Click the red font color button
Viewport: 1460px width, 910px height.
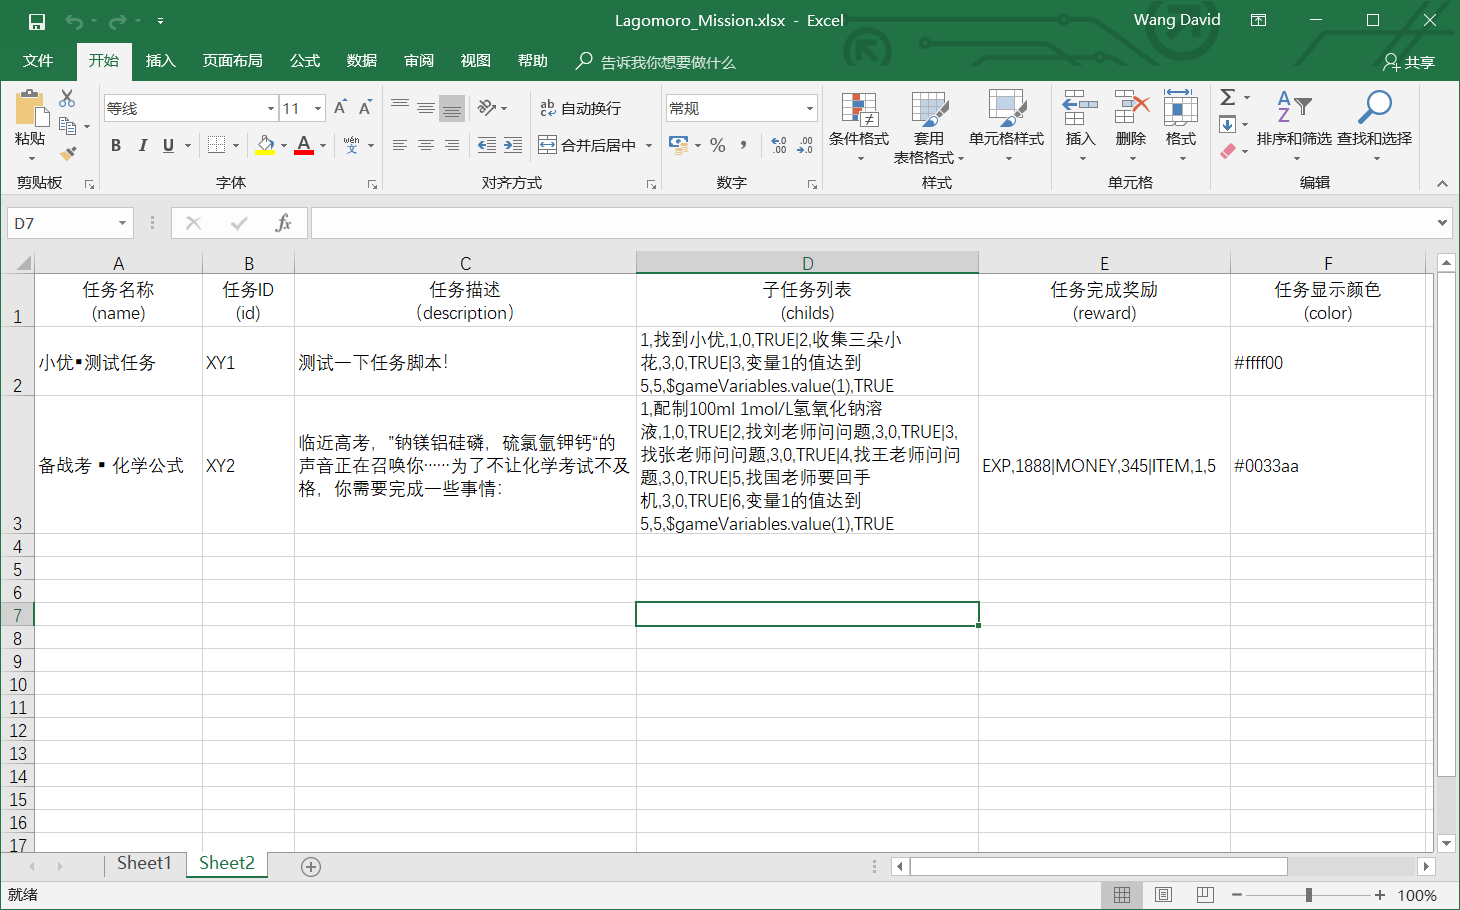coord(305,146)
